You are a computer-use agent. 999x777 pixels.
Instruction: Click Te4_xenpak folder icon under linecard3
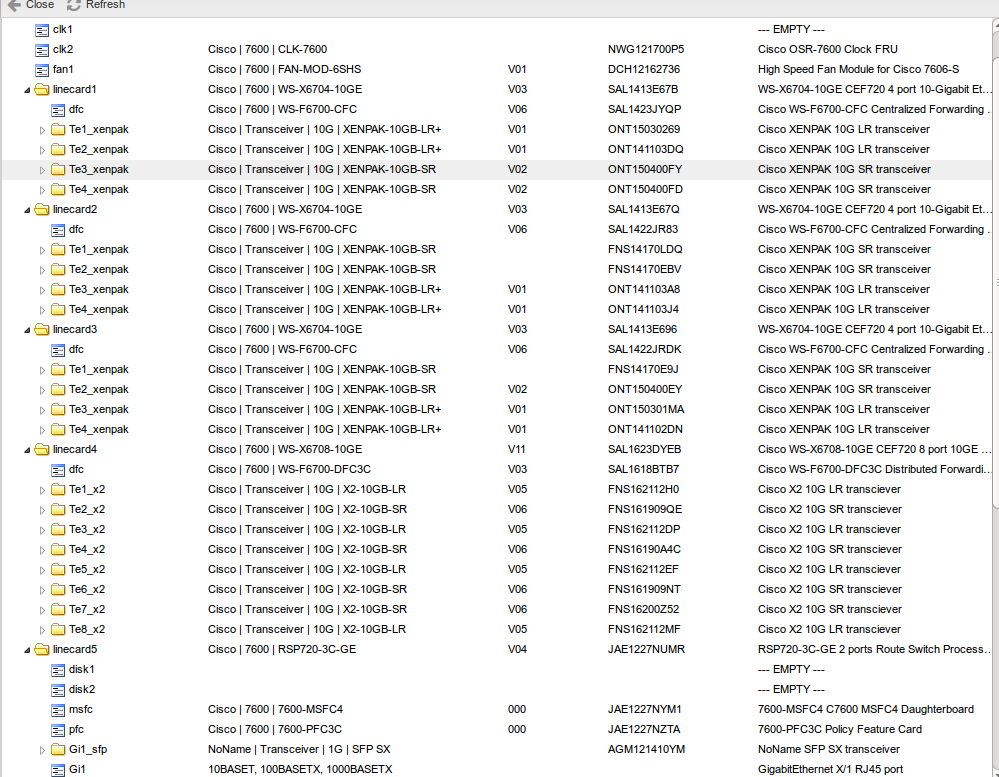pyautogui.click(x=58, y=430)
